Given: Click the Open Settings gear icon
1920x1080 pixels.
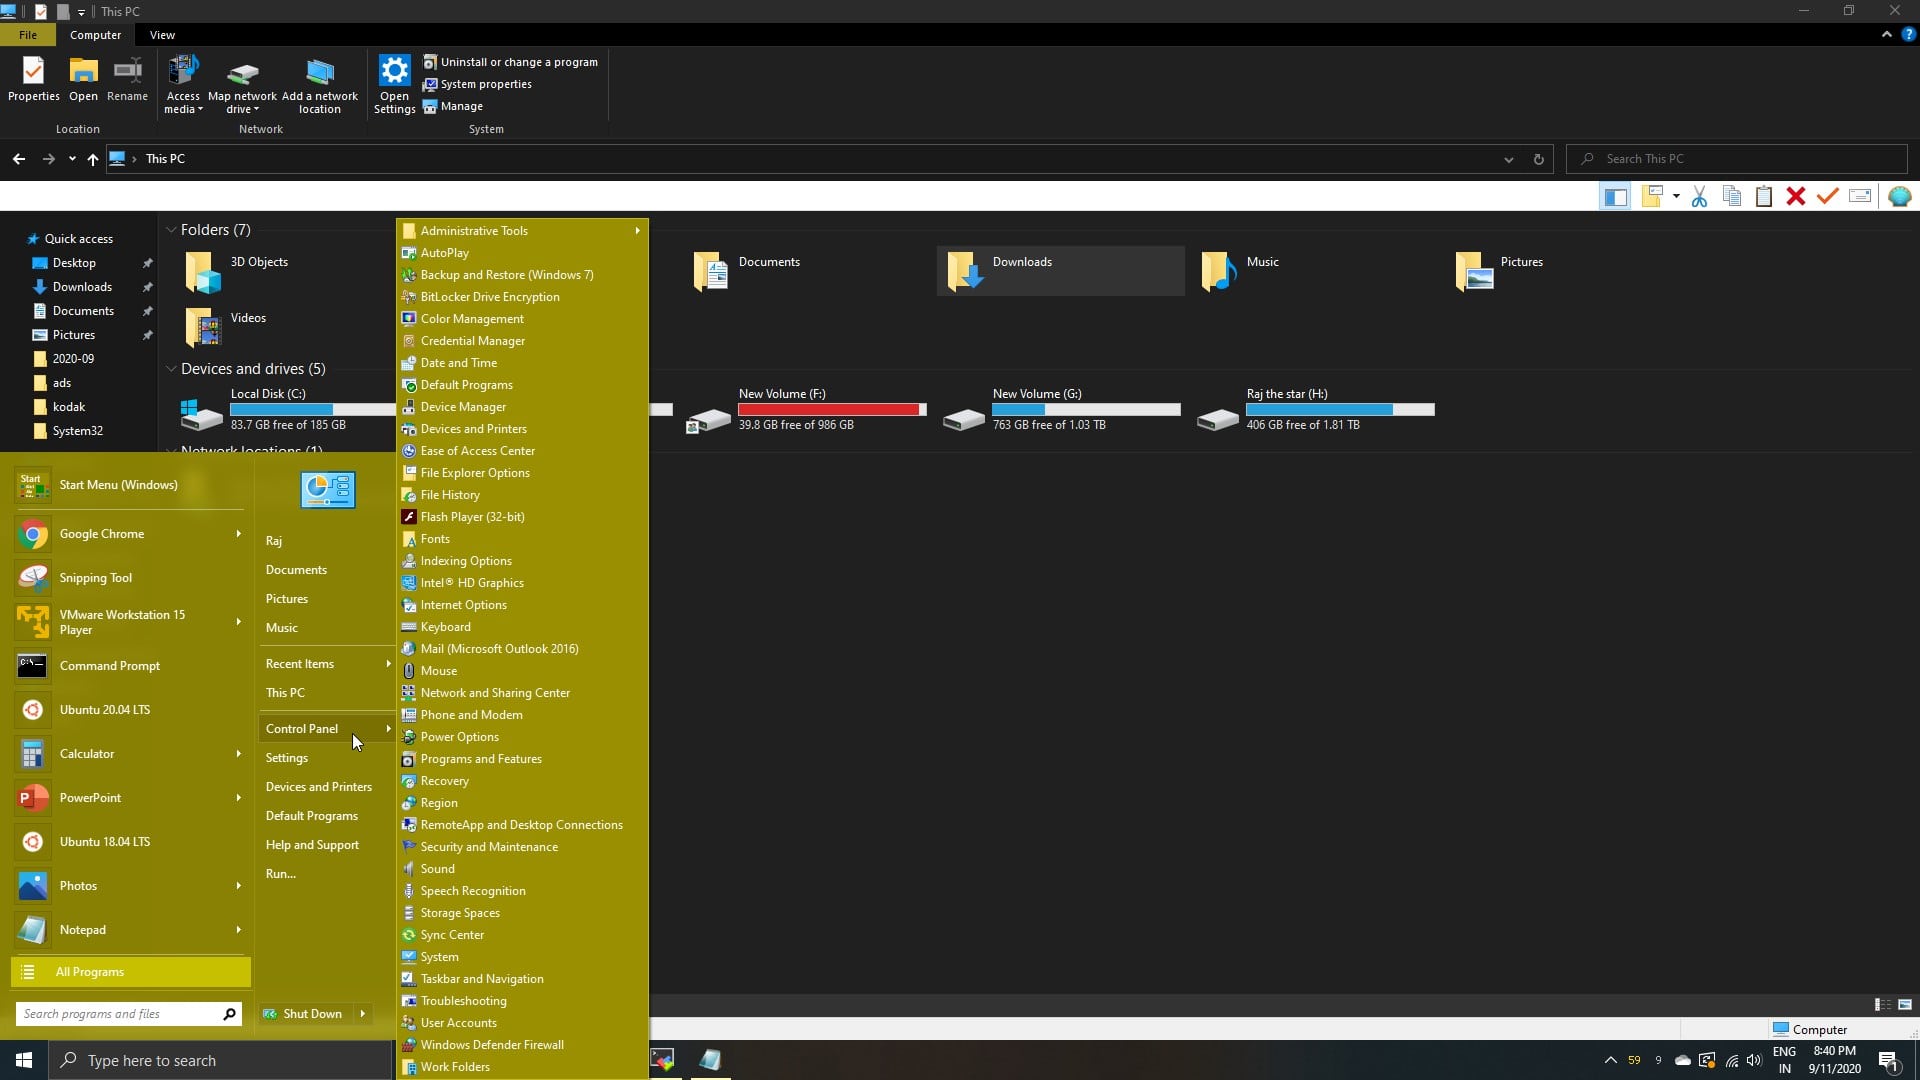Looking at the screenshot, I should [x=394, y=71].
